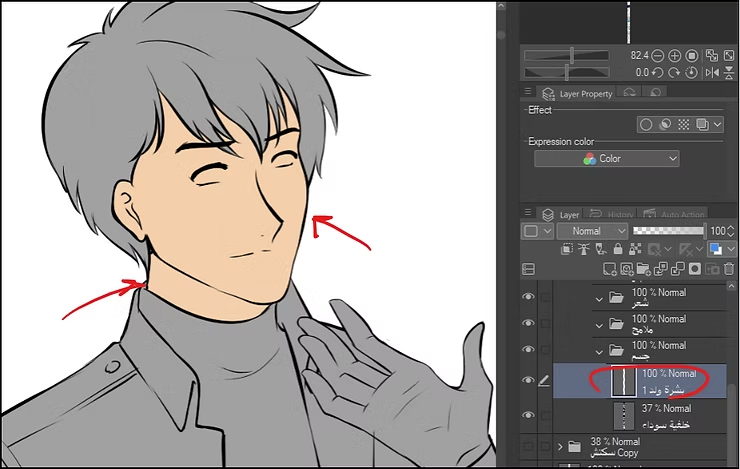Viewport: 740px width, 469px height.
Task: Toggle Clip to layer below
Action: (x=567, y=249)
